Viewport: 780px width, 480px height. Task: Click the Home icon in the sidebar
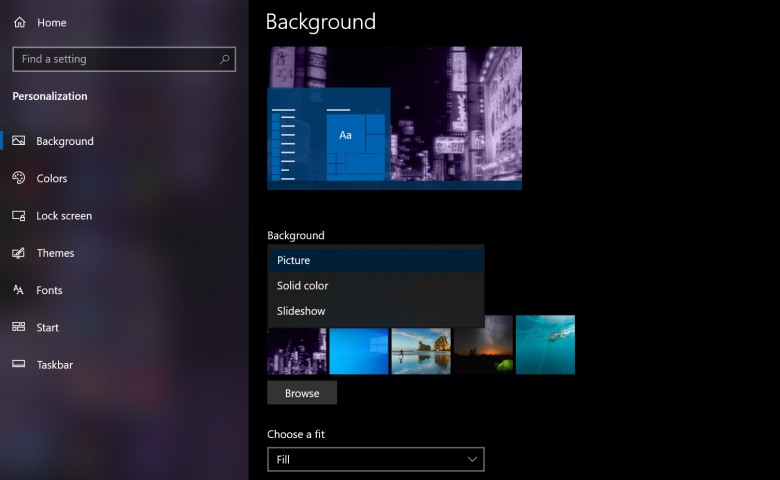(x=20, y=22)
